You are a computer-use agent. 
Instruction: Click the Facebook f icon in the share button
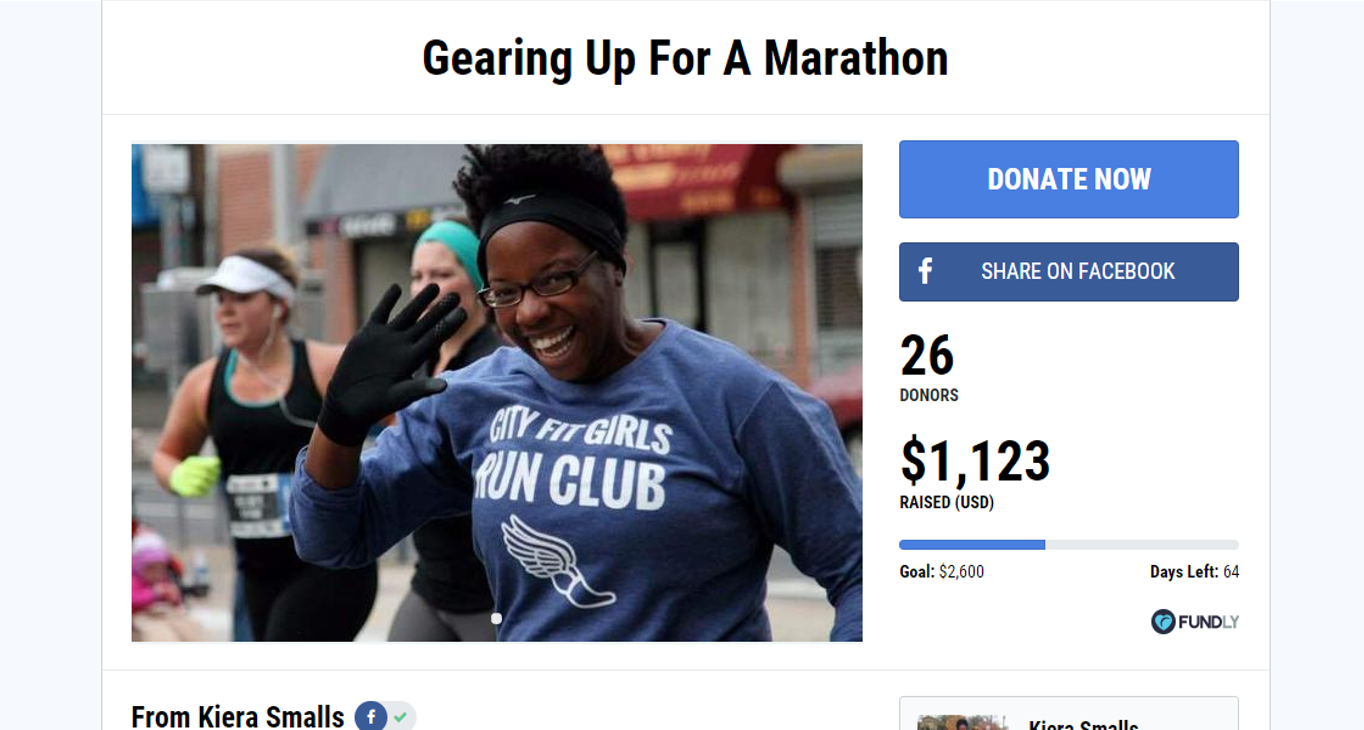(x=925, y=271)
